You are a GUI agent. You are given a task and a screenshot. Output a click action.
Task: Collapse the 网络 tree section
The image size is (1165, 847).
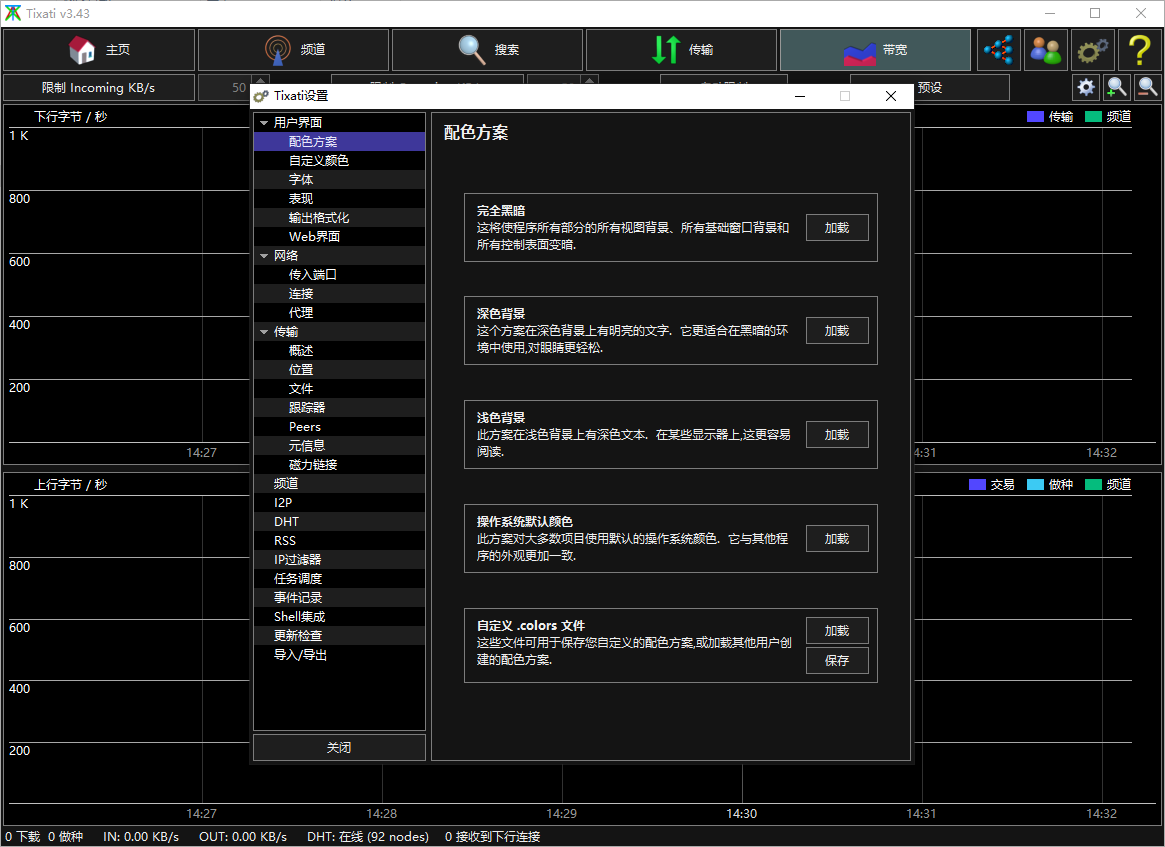pyautogui.click(x=264, y=256)
